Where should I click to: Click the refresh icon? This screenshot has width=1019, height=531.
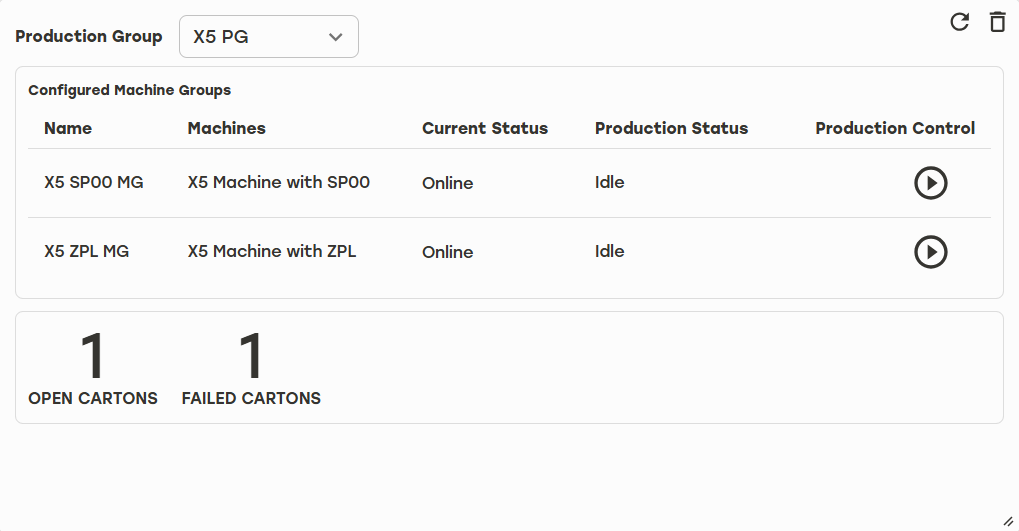(959, 21)
